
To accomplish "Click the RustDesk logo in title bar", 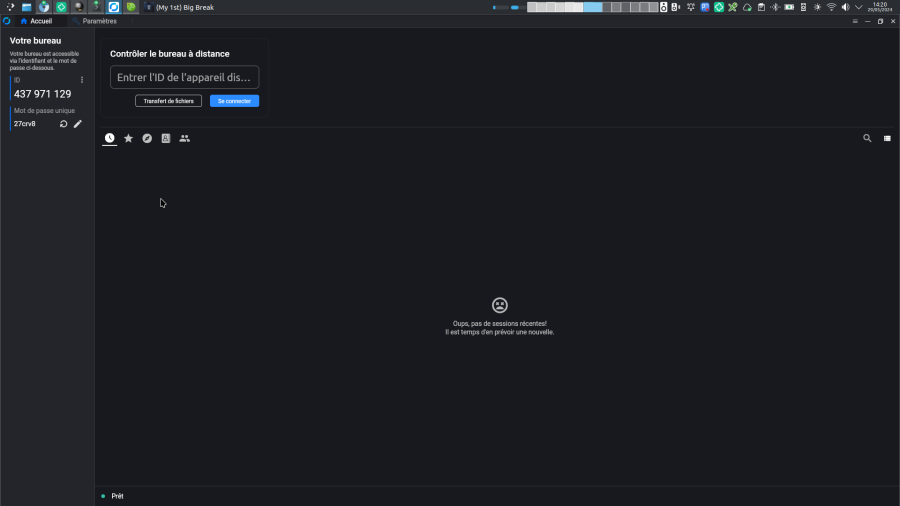I will pos(6,21).
